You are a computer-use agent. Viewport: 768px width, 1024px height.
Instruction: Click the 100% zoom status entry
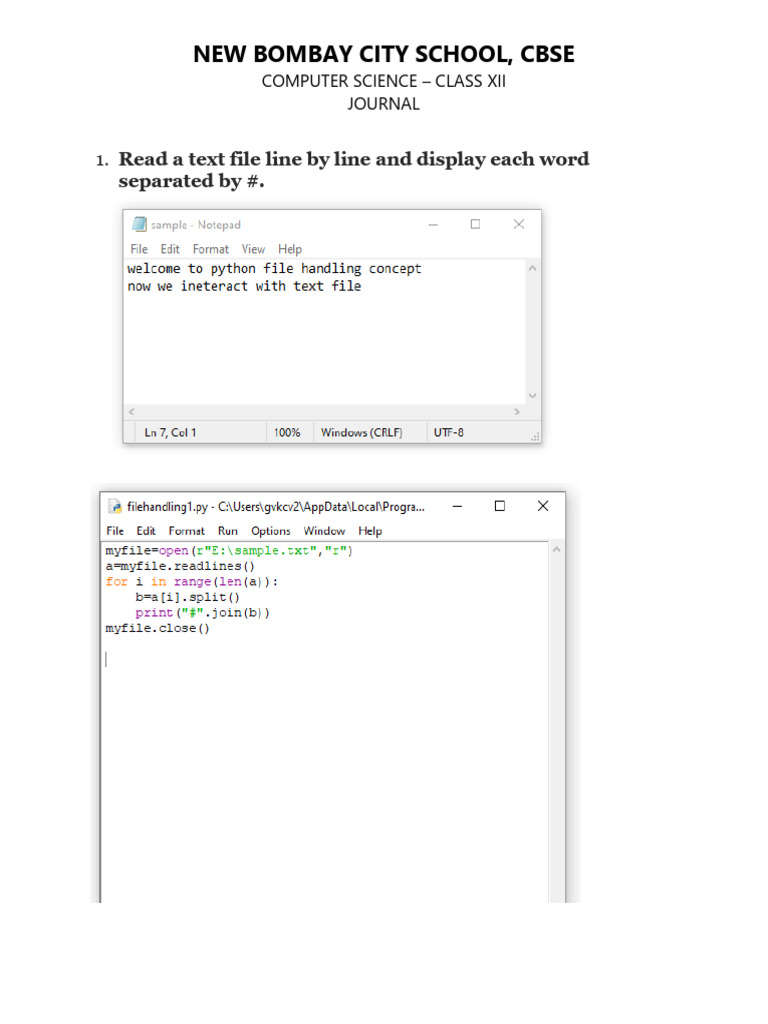[x=287, y=432]
